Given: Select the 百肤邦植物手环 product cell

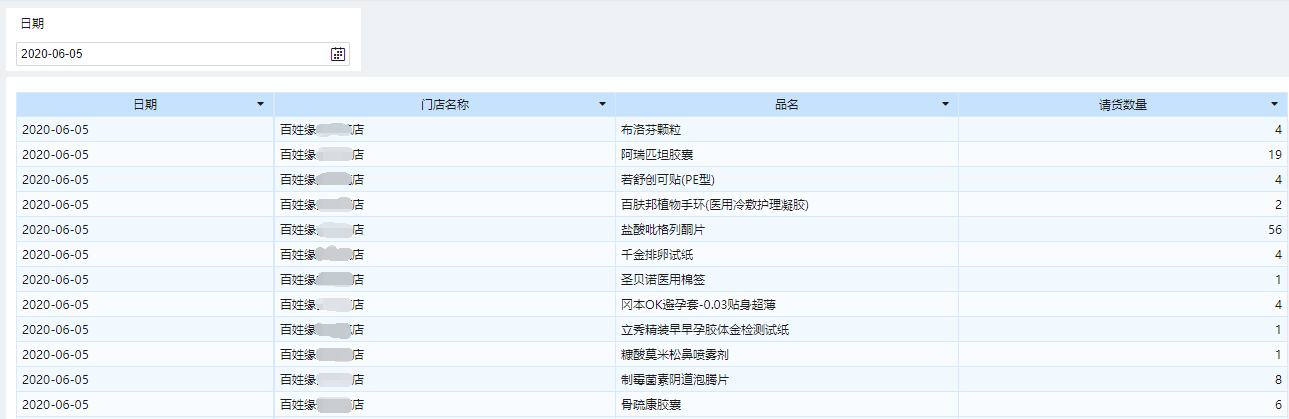Looking at the screenshot, I should point(787,204).
